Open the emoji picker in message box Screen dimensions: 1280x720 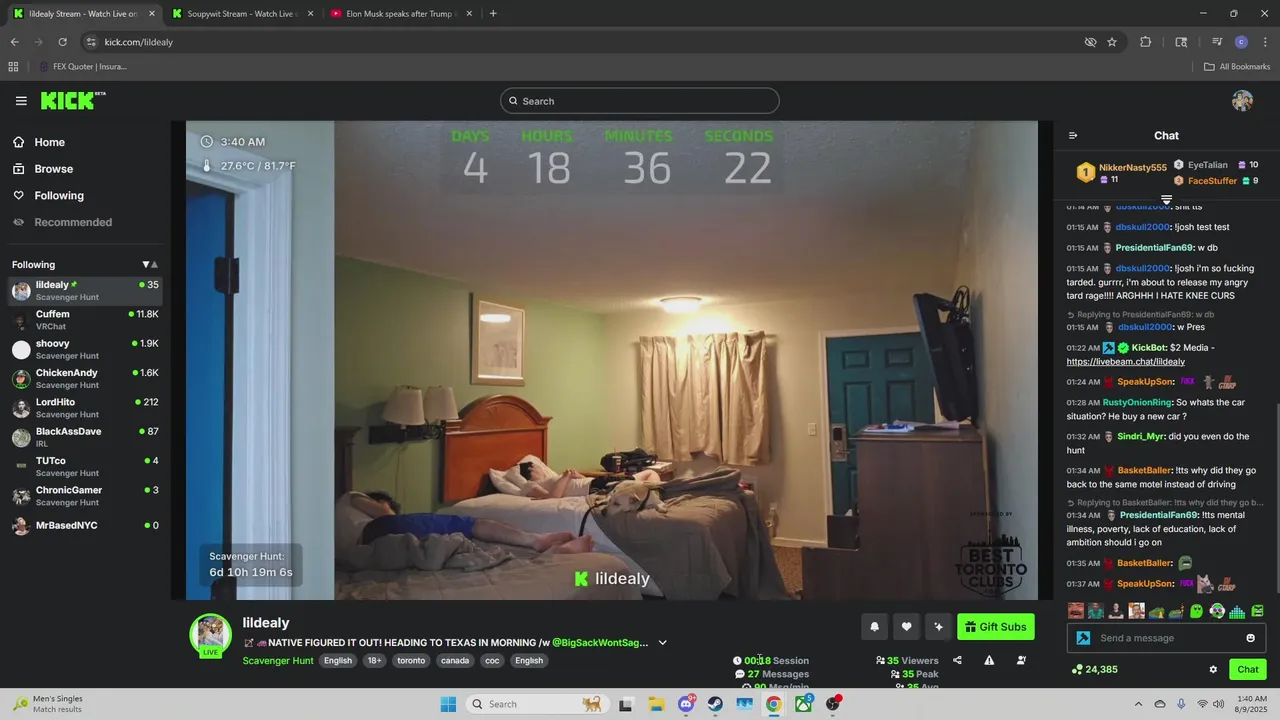pos(1250,638)
